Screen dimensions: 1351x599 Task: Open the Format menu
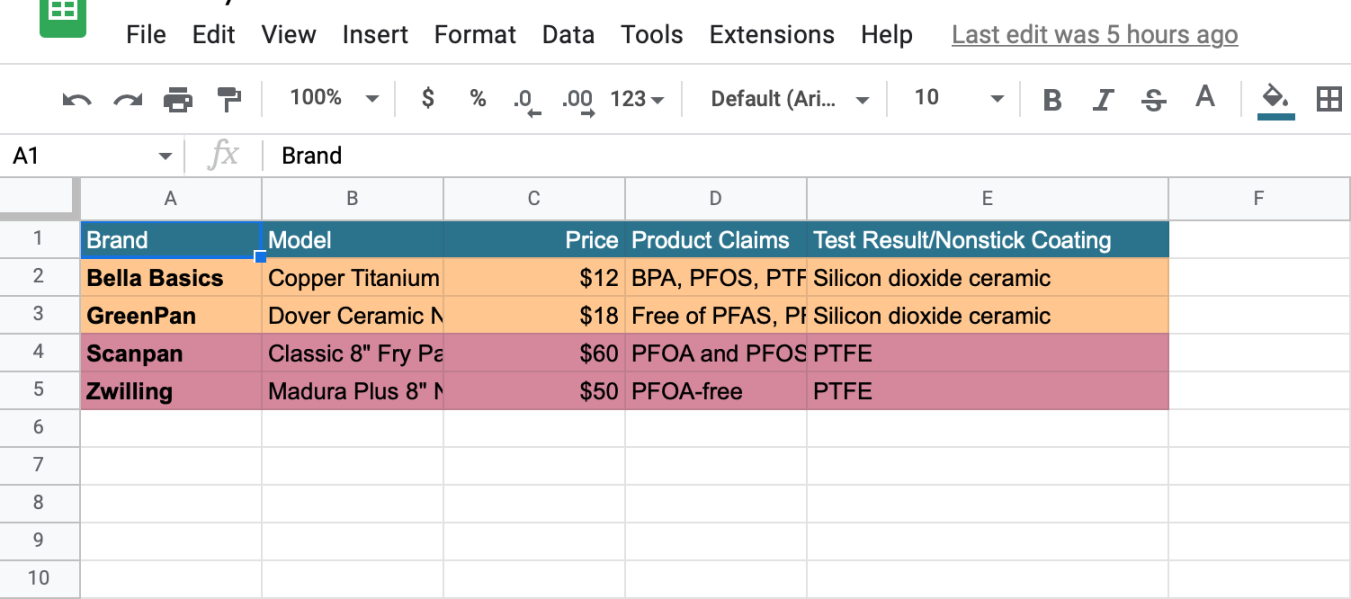pyautogui.click(x=475, y=34)
